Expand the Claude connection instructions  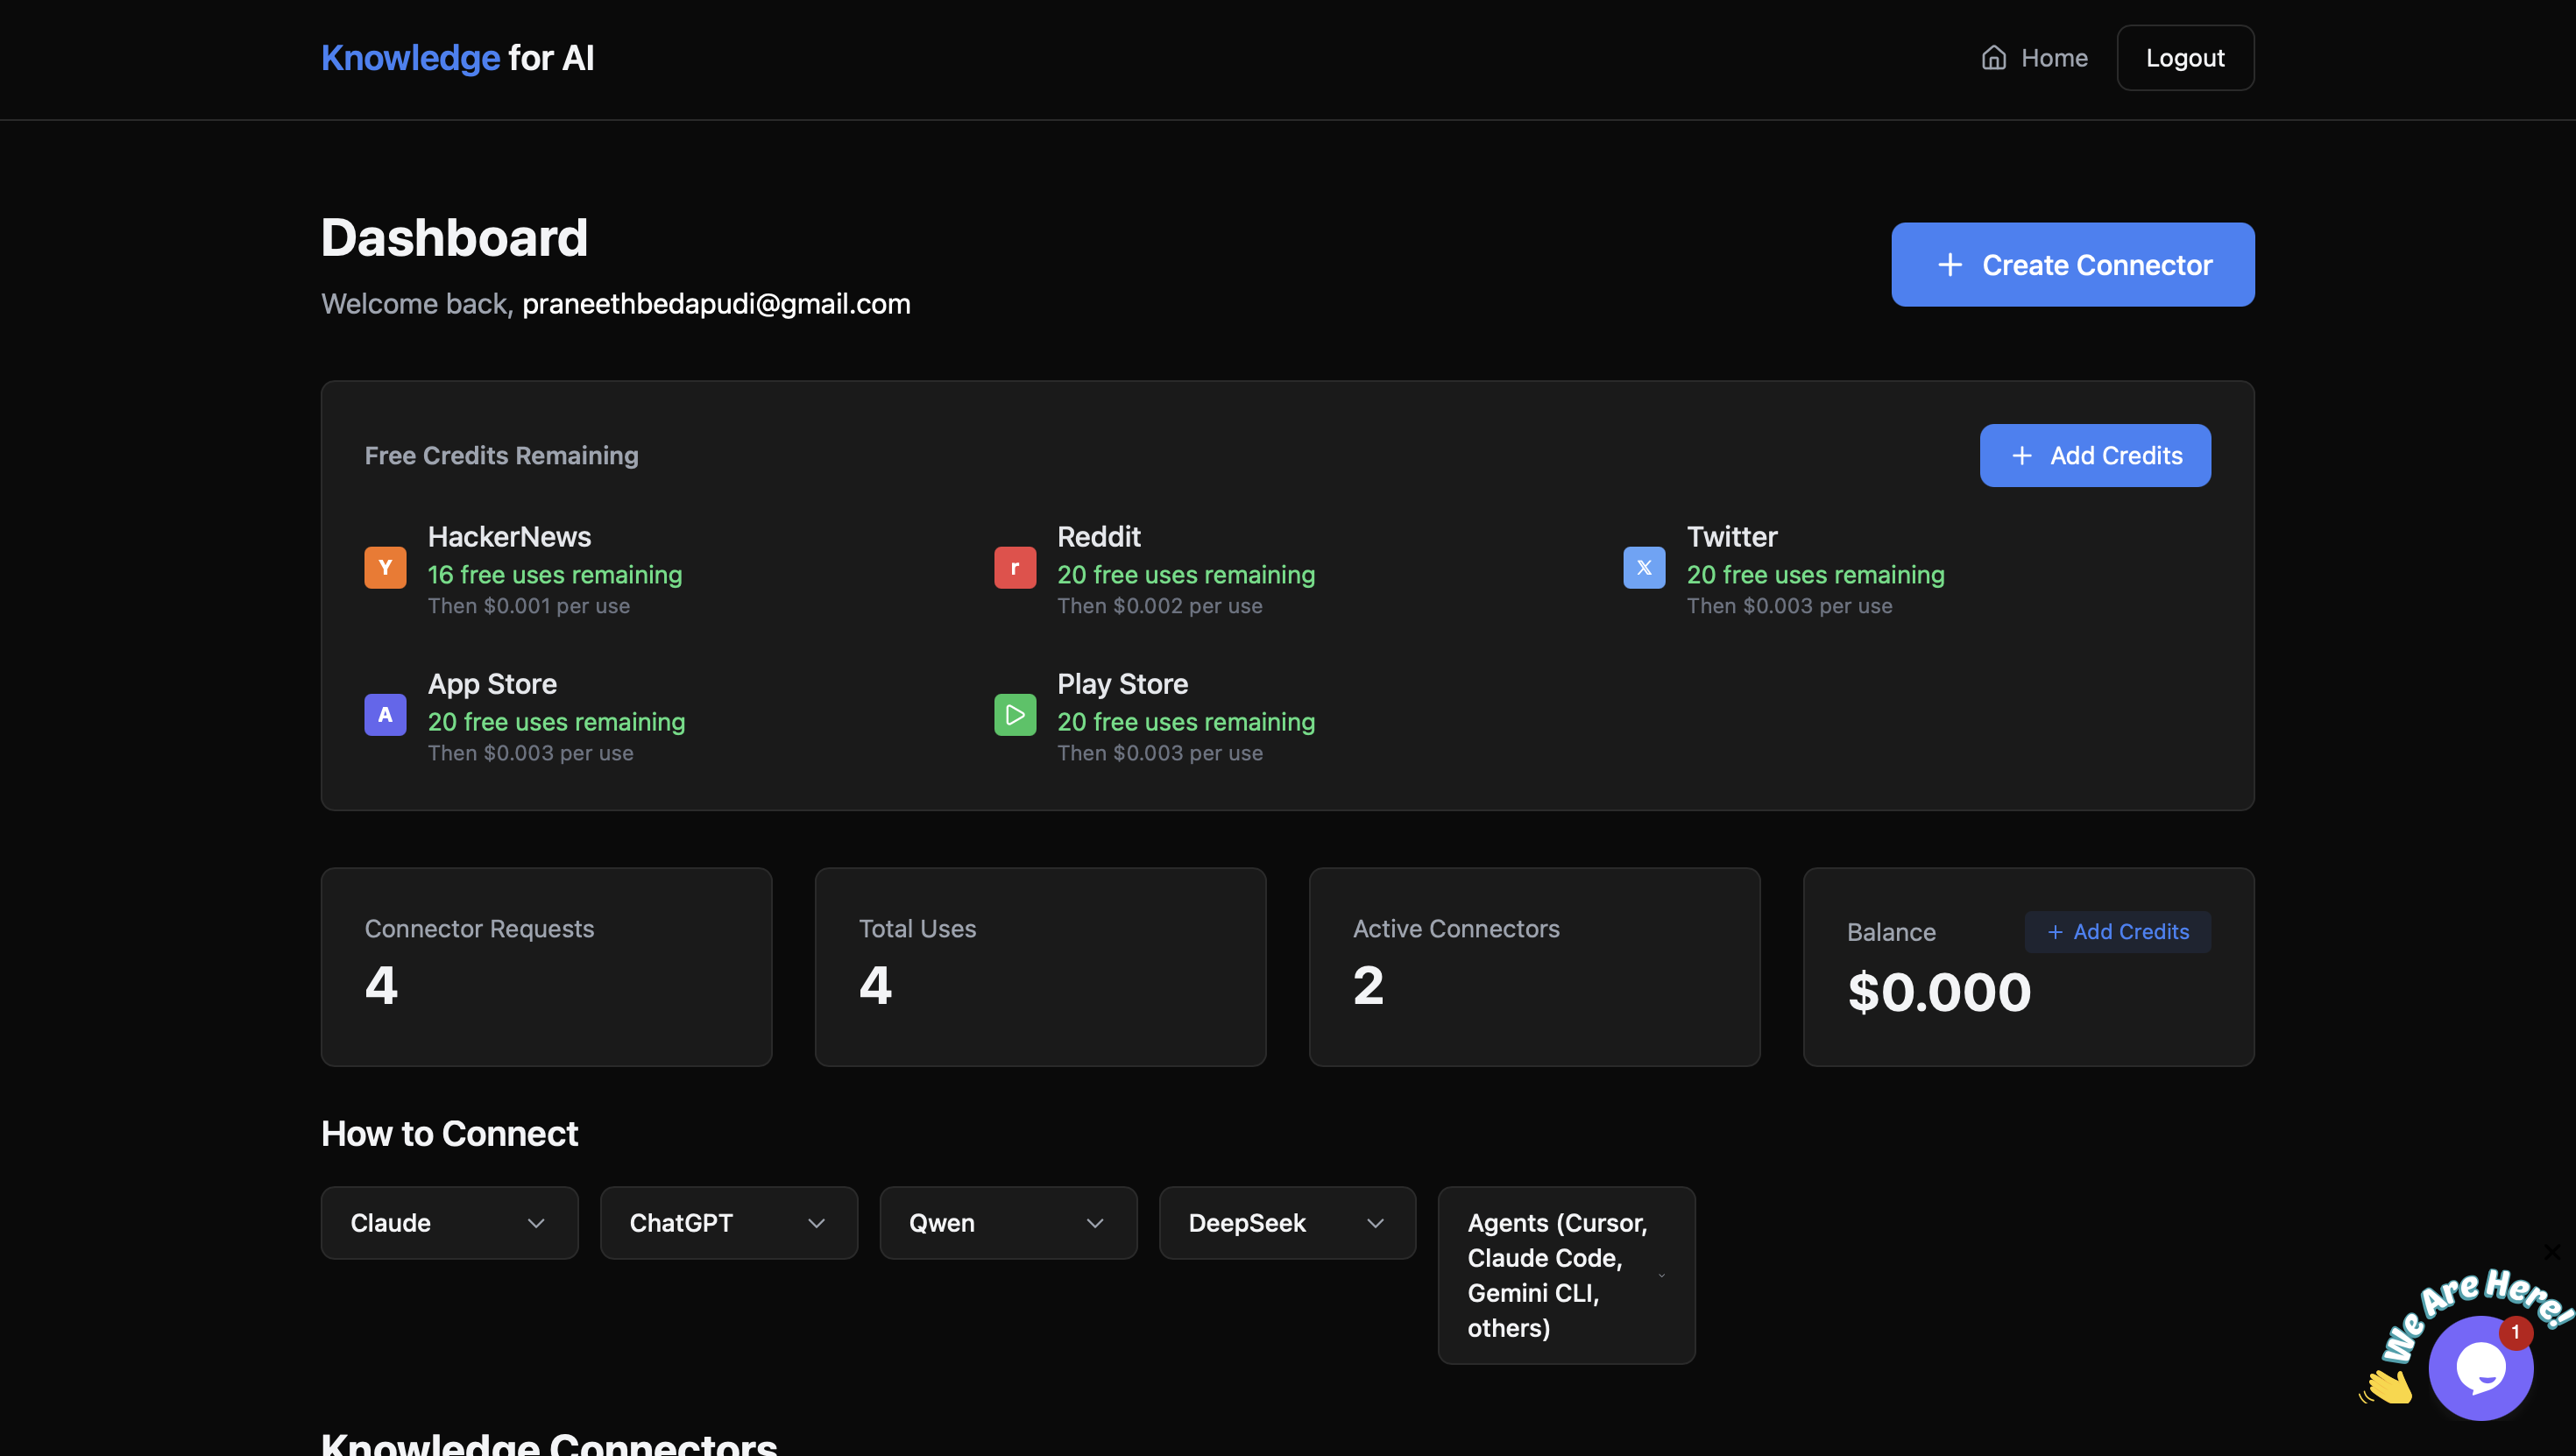(449, 1222)
